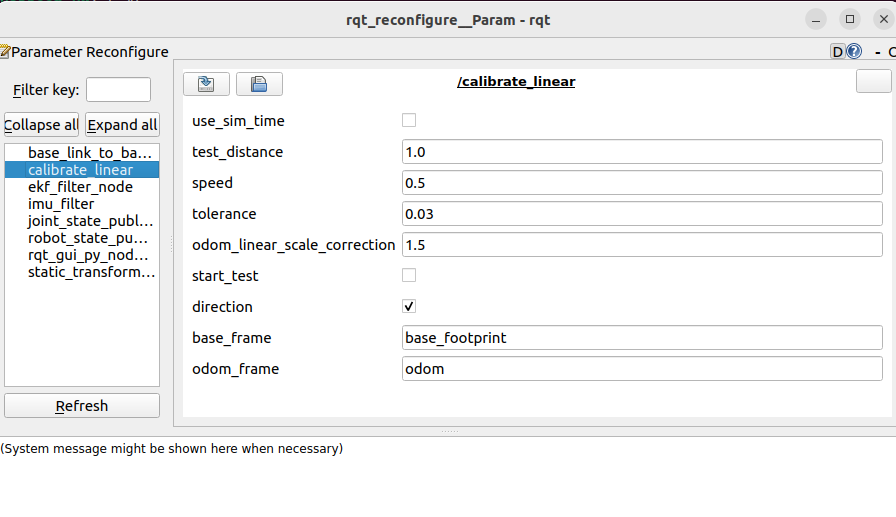
Task: Minimize the rqt window
Action: pyautogui.click(x=816, y=20)
